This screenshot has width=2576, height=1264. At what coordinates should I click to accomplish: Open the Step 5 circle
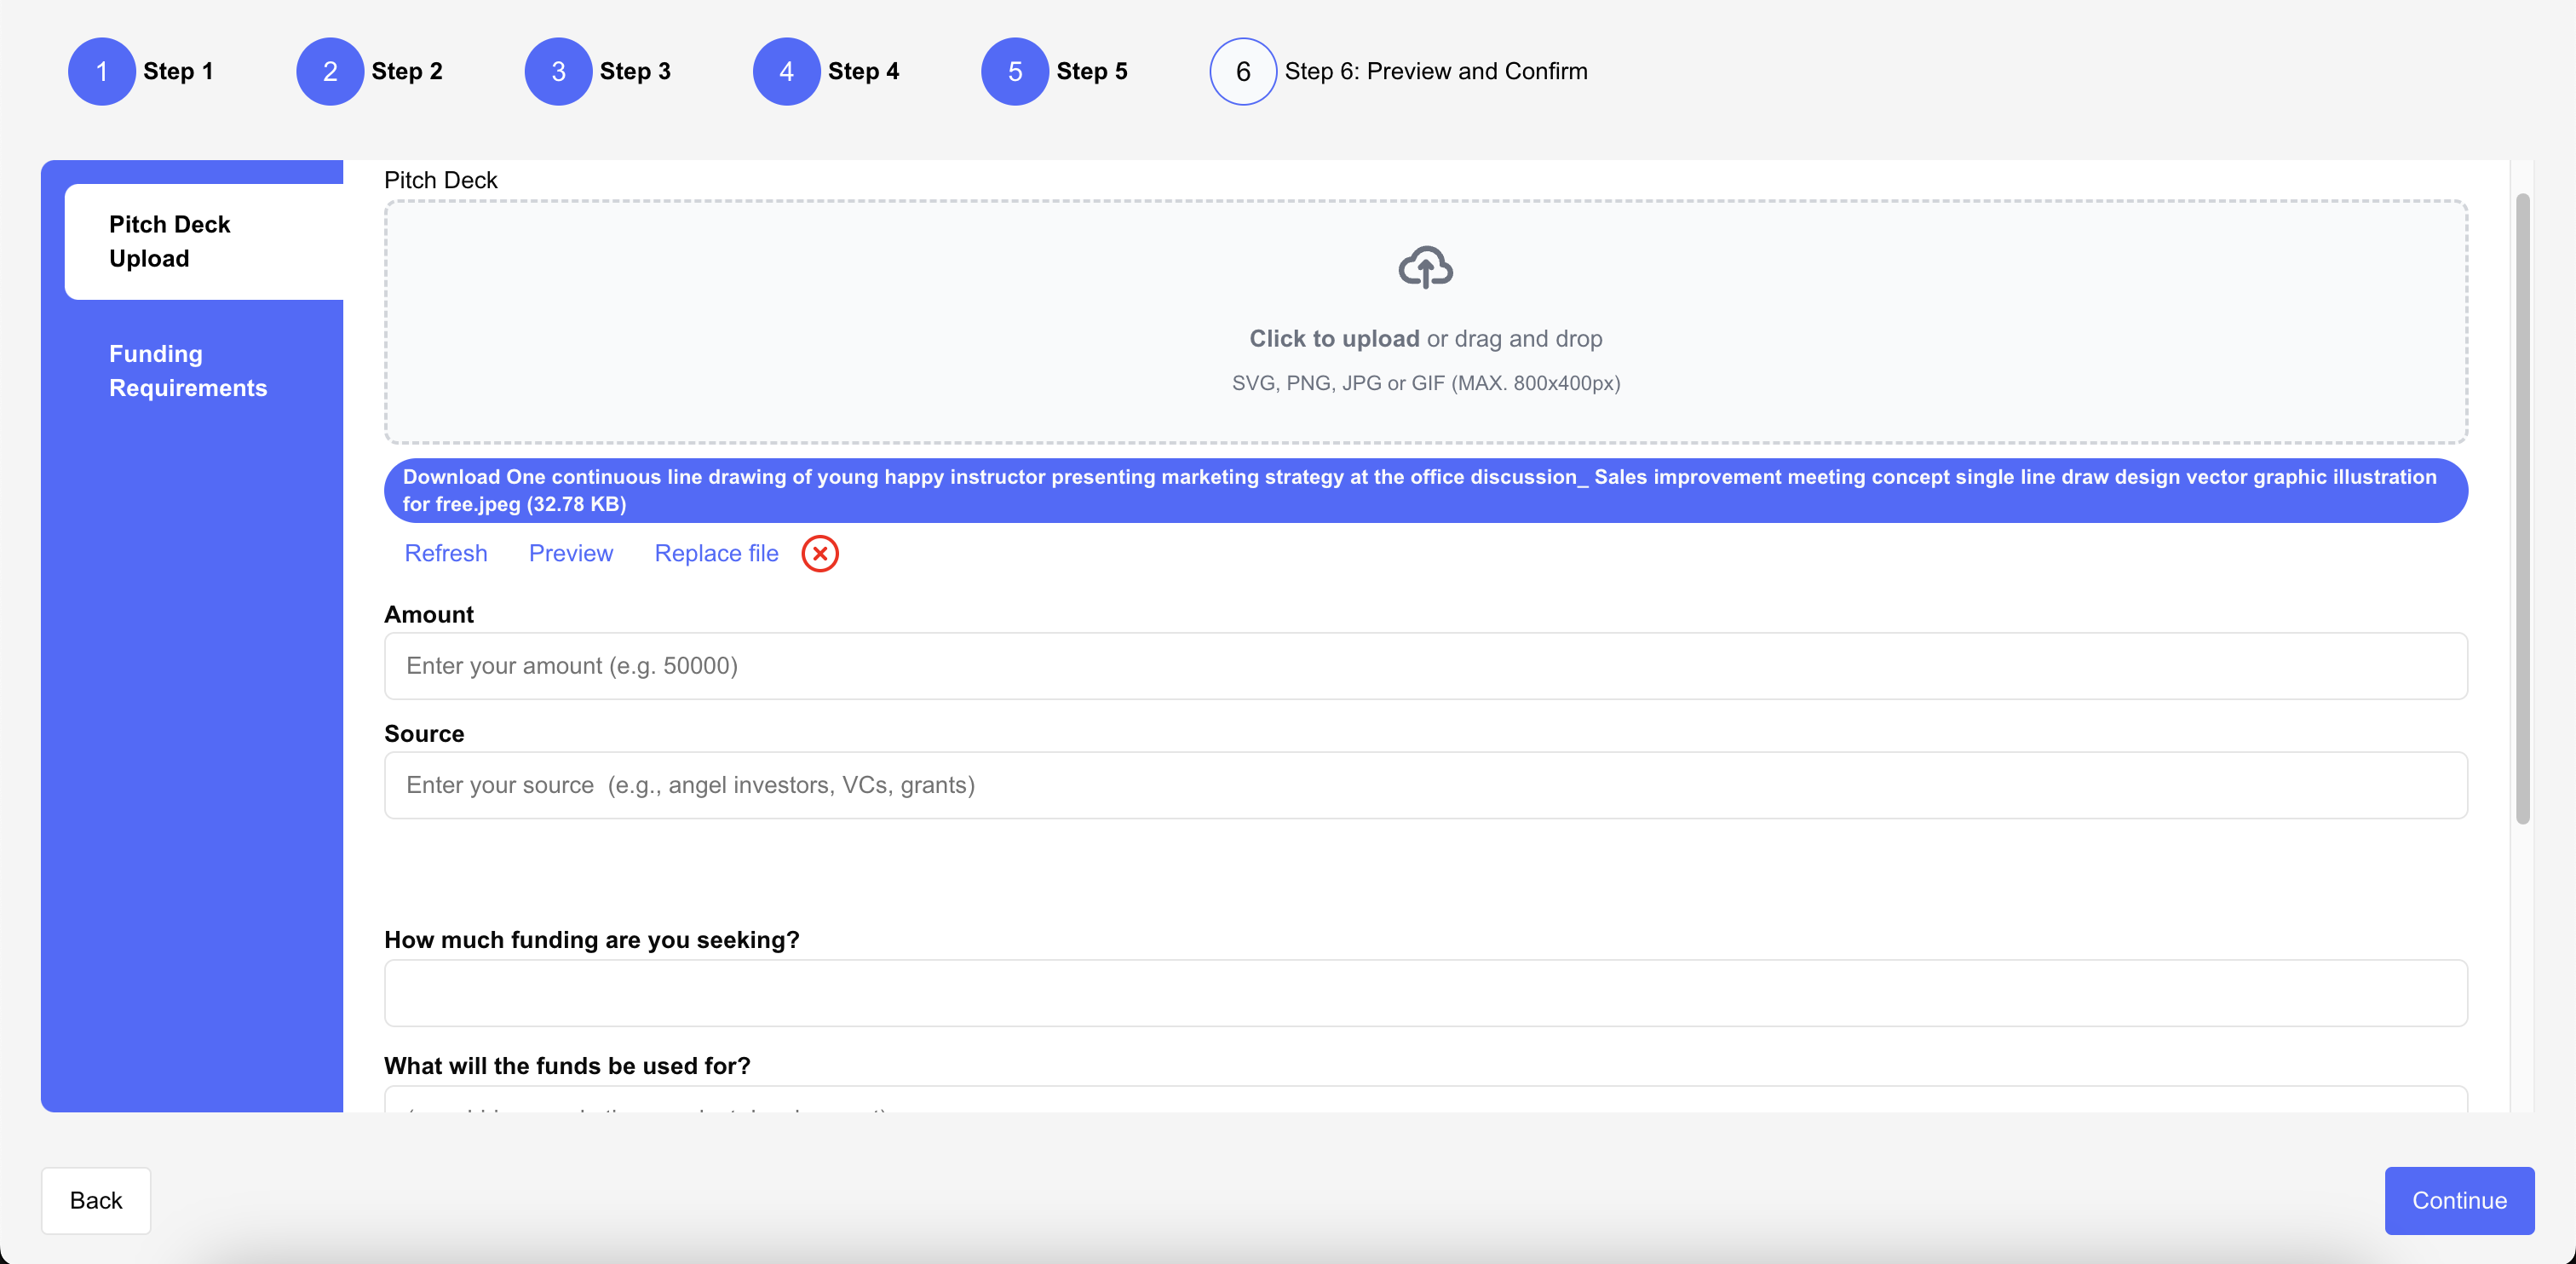[x=1014, y=71]
